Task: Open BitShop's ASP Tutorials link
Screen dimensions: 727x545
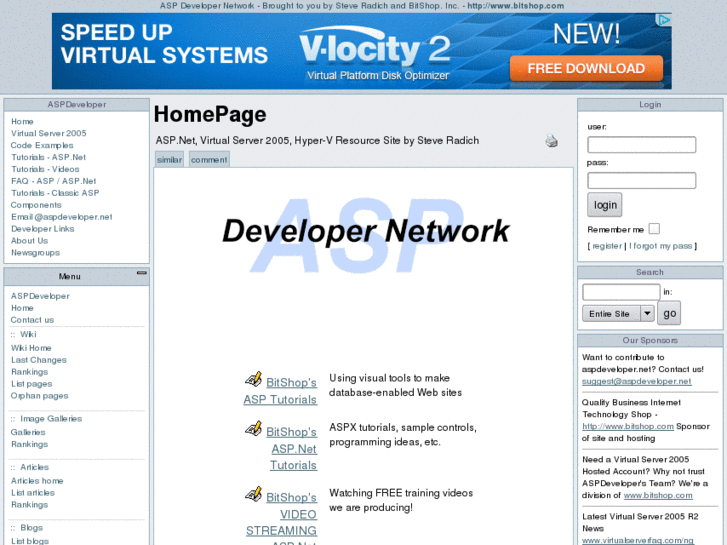Action: coord(281,391)
